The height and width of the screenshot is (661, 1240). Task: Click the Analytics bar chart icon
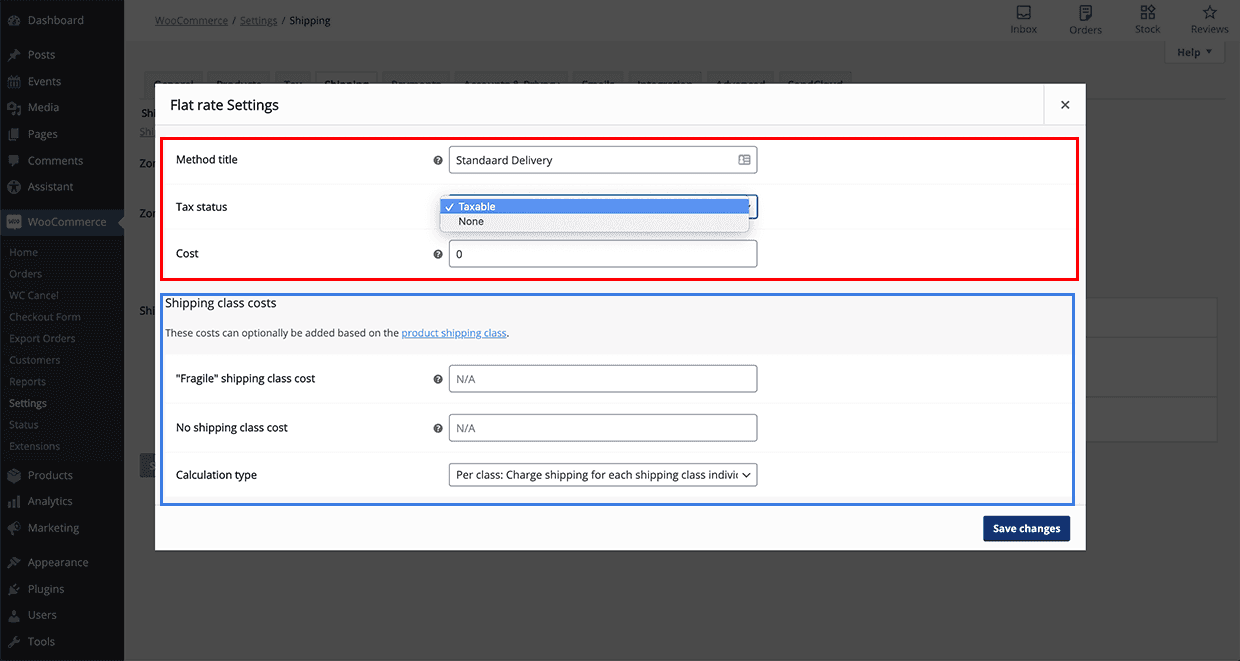(x=13, y=501)
